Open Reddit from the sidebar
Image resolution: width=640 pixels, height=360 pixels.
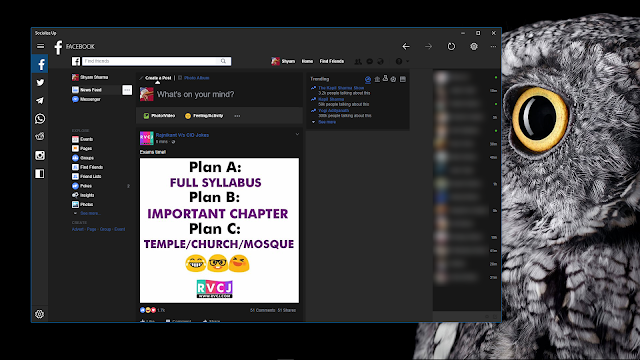[x=40, y=137]
